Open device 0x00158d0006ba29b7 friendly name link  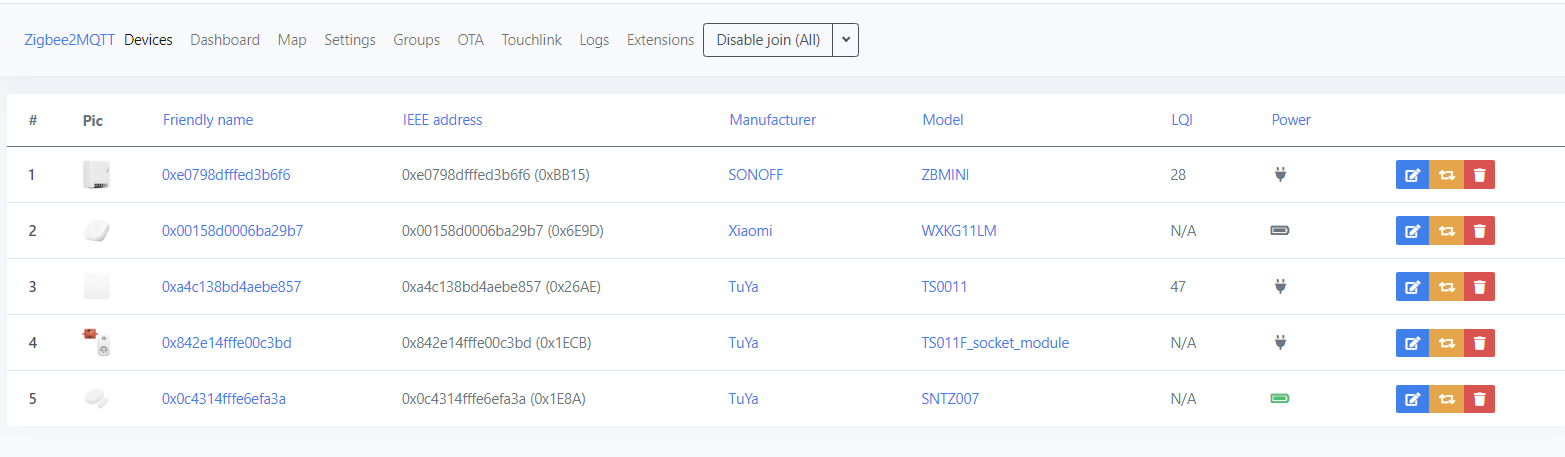coord(232,231)
